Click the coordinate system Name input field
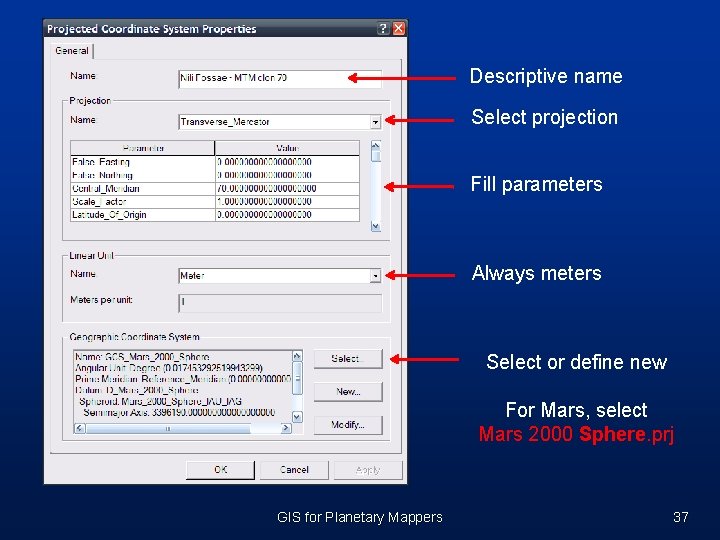Image resolution: width=720 pixels, height=540 pixels. pos(280,79)
